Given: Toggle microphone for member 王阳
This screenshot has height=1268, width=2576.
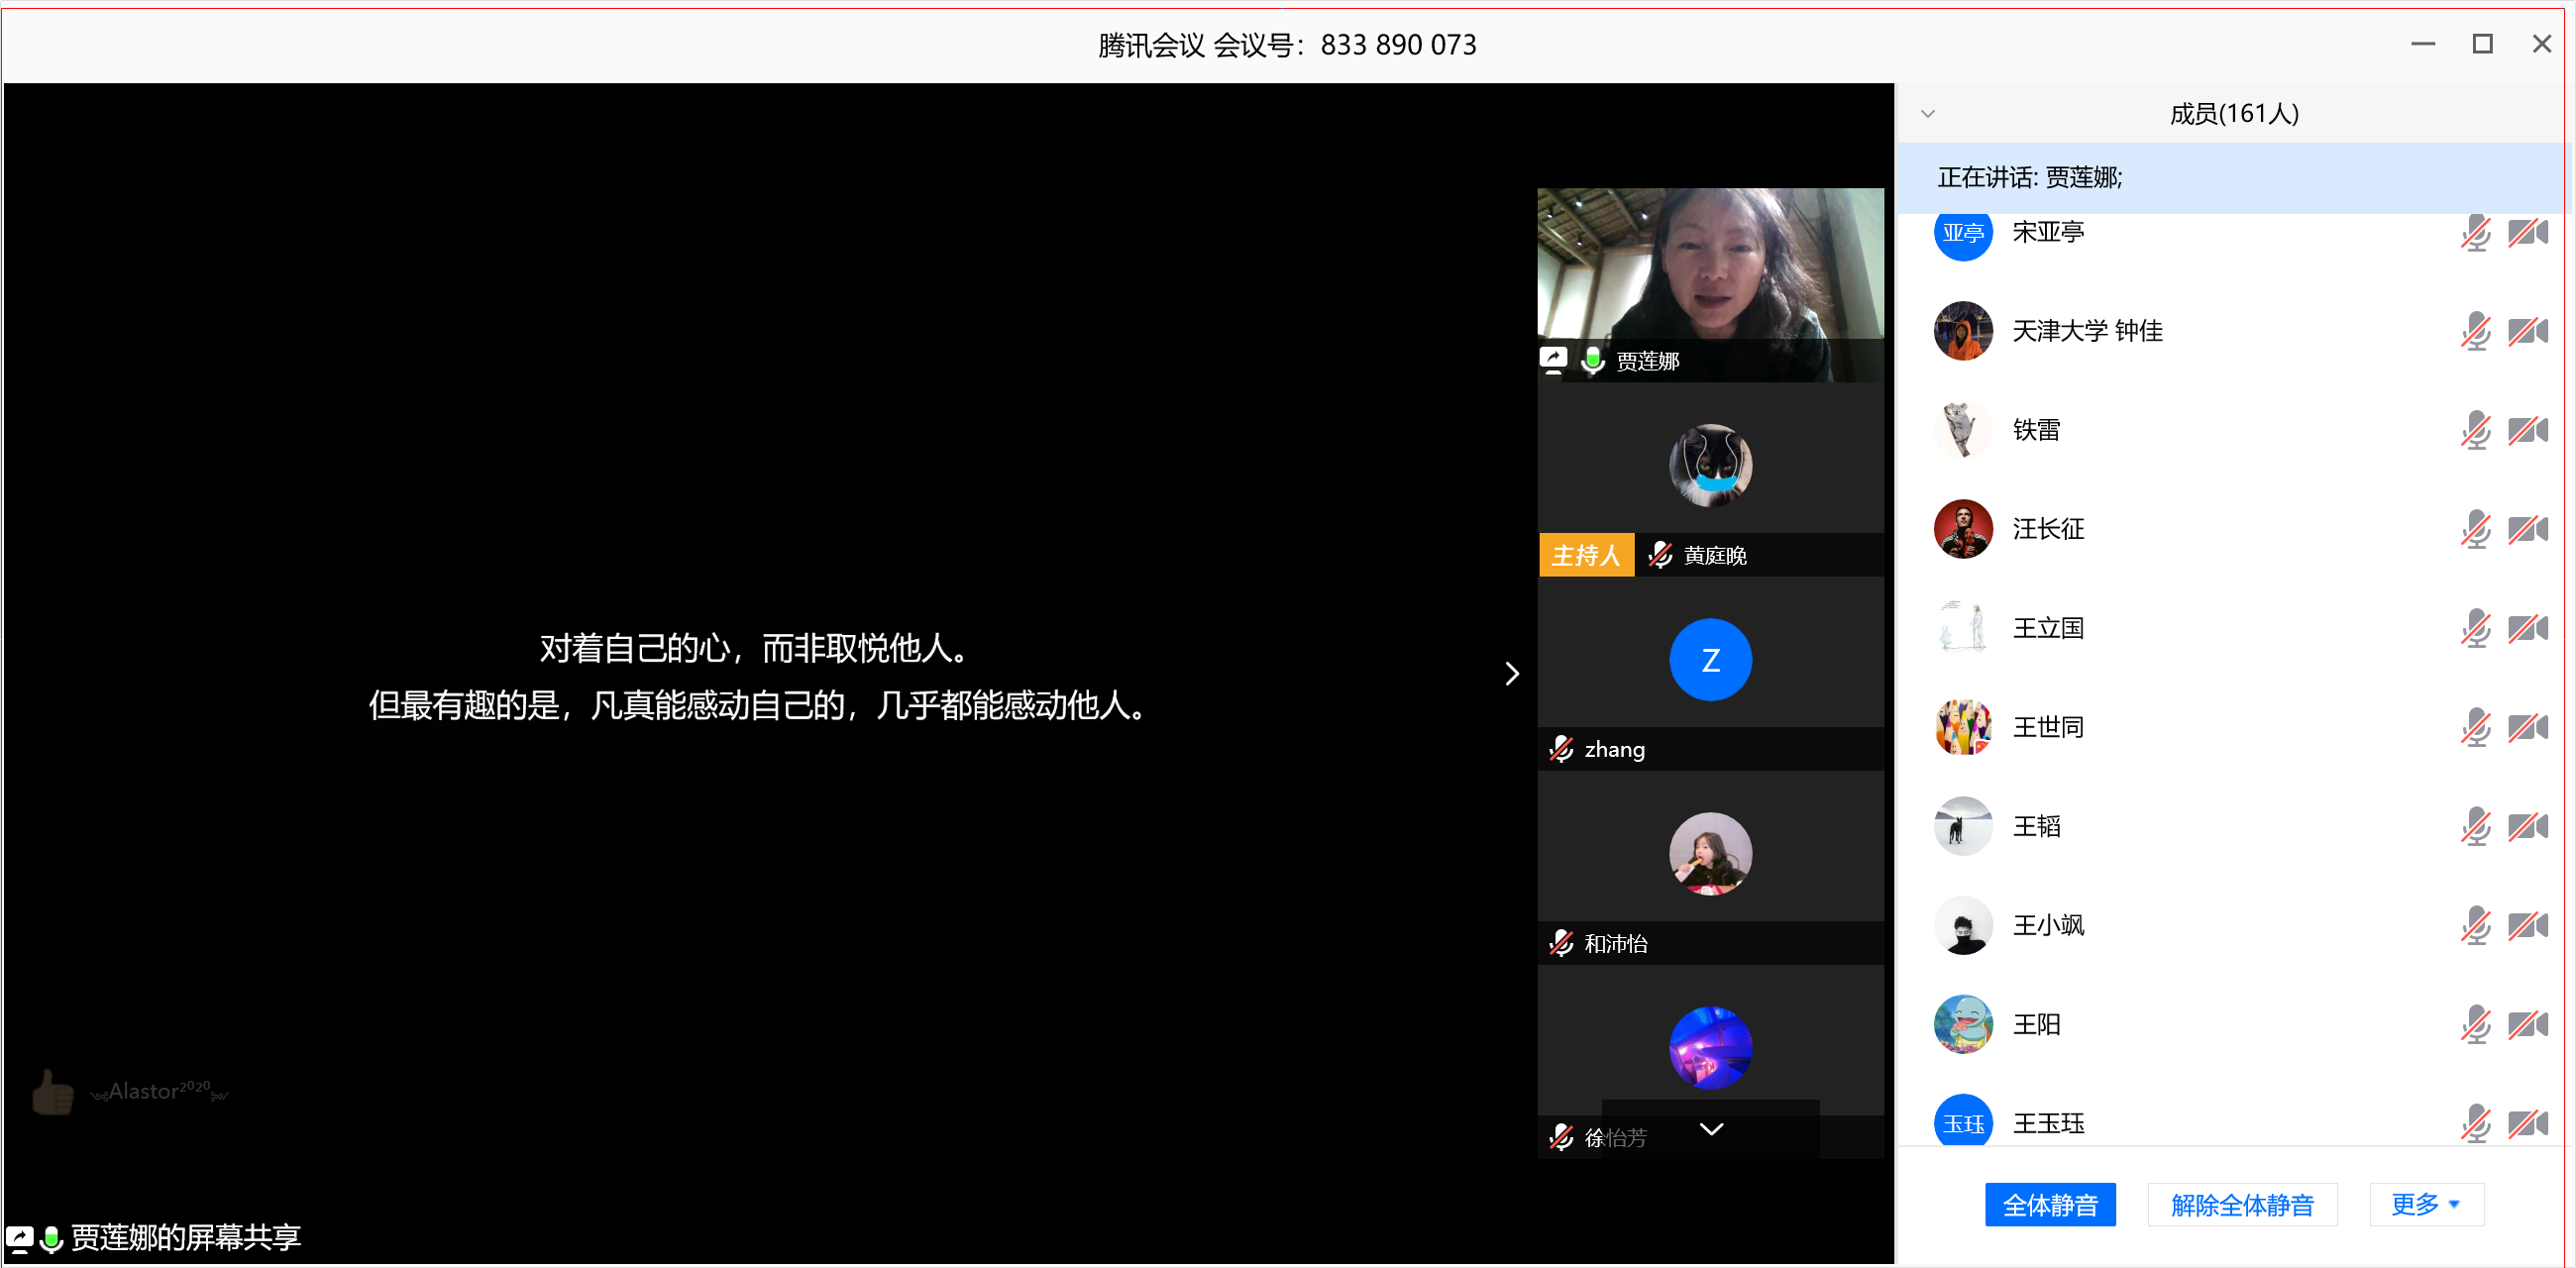Looking at the screenshot, I should [2475, 1025].
